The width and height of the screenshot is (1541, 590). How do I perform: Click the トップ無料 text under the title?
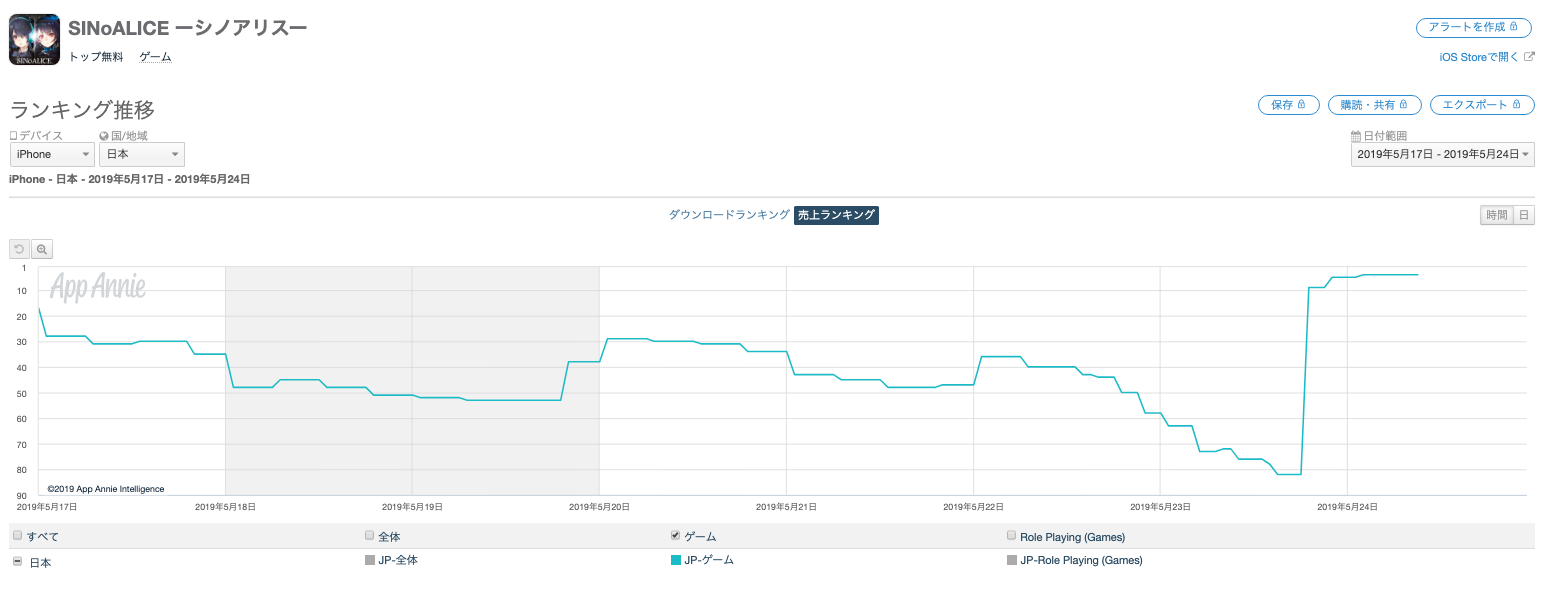coord(96,57)
